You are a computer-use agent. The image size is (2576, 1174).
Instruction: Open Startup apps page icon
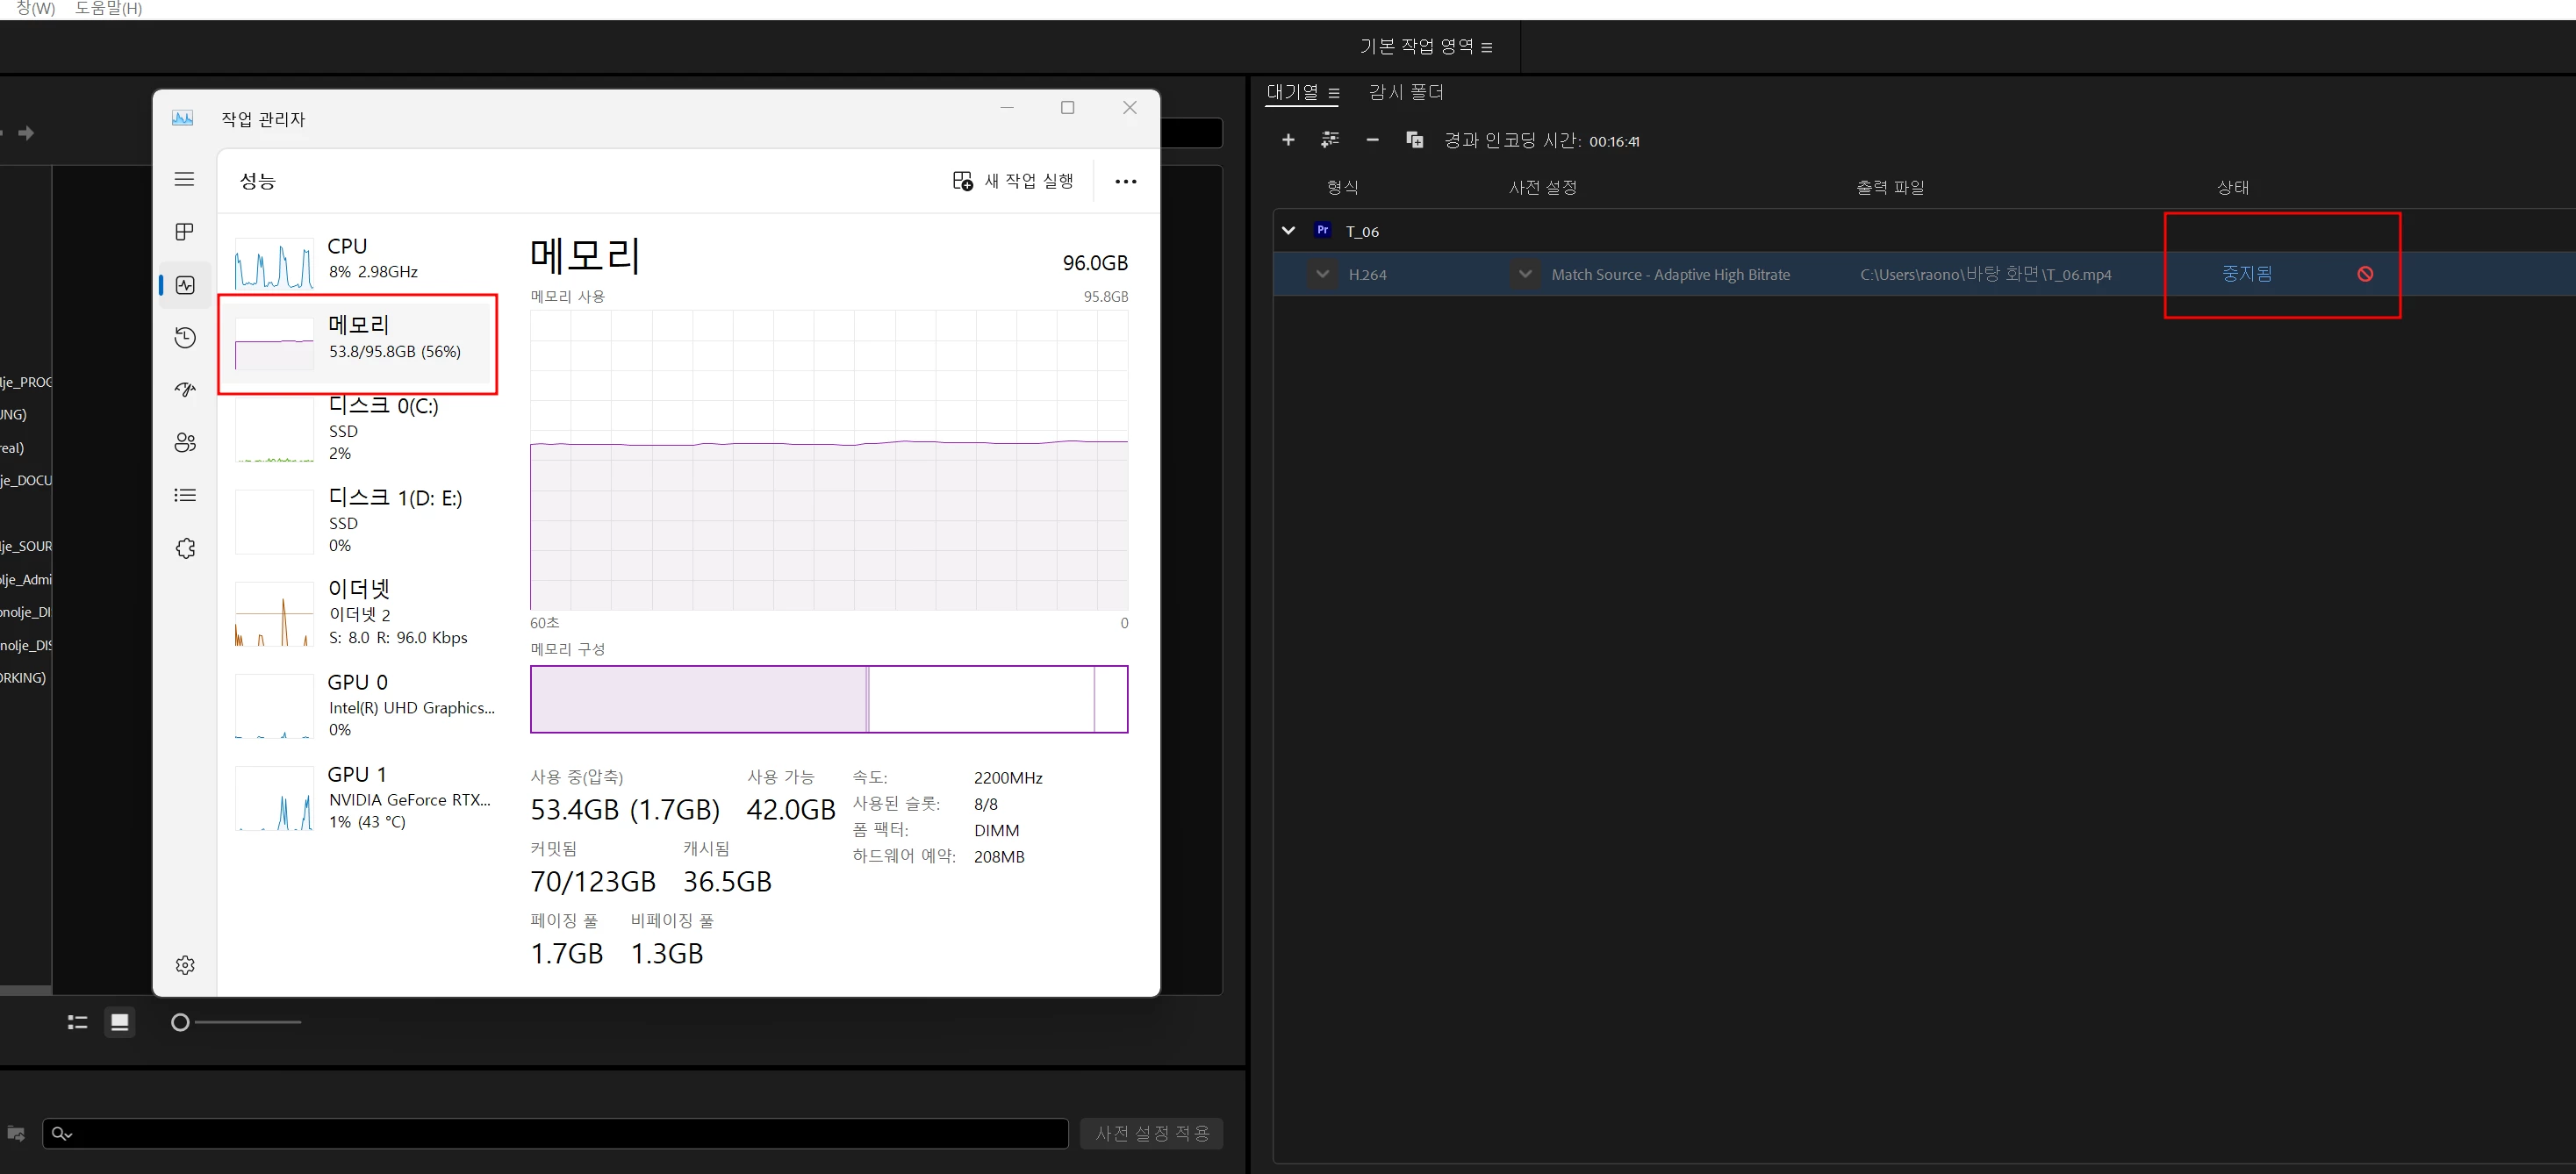185,390
